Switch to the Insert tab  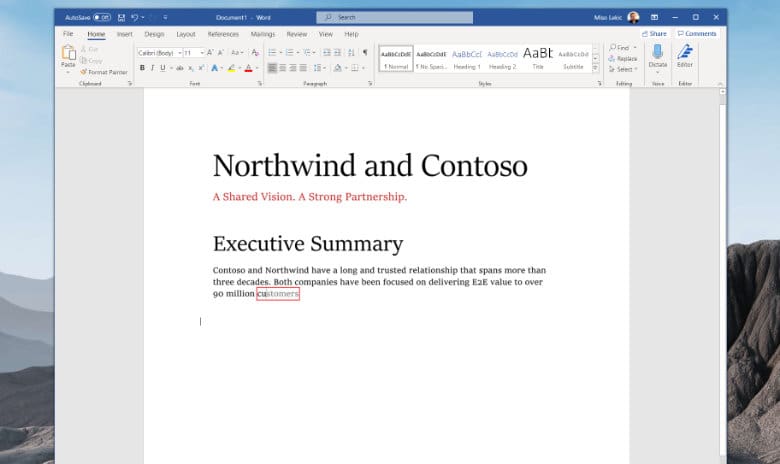point(124,34)
